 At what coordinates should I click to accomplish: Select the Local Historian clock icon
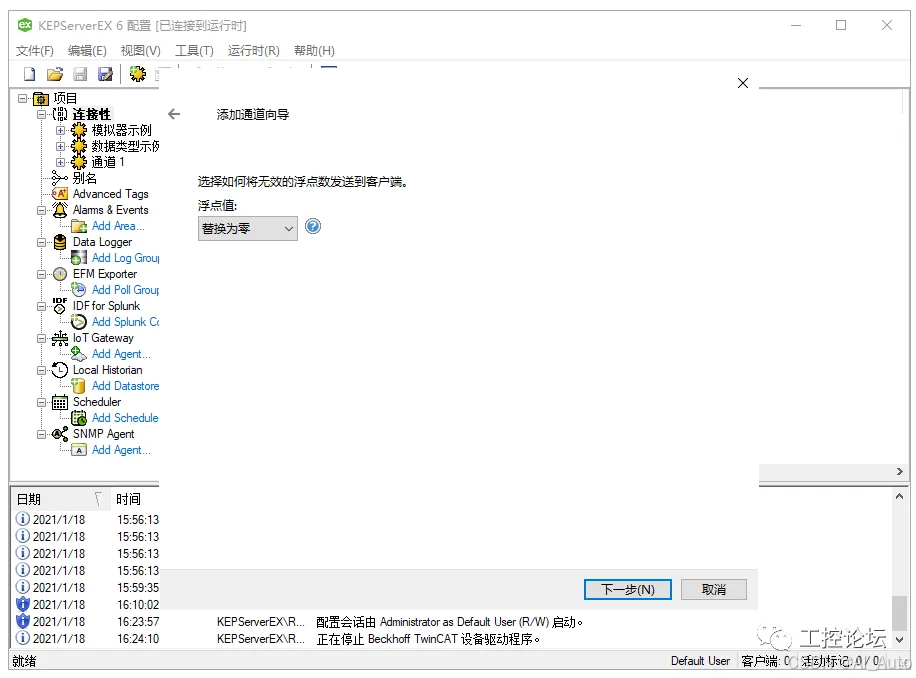pyautogui.click(x=60, y=370)
